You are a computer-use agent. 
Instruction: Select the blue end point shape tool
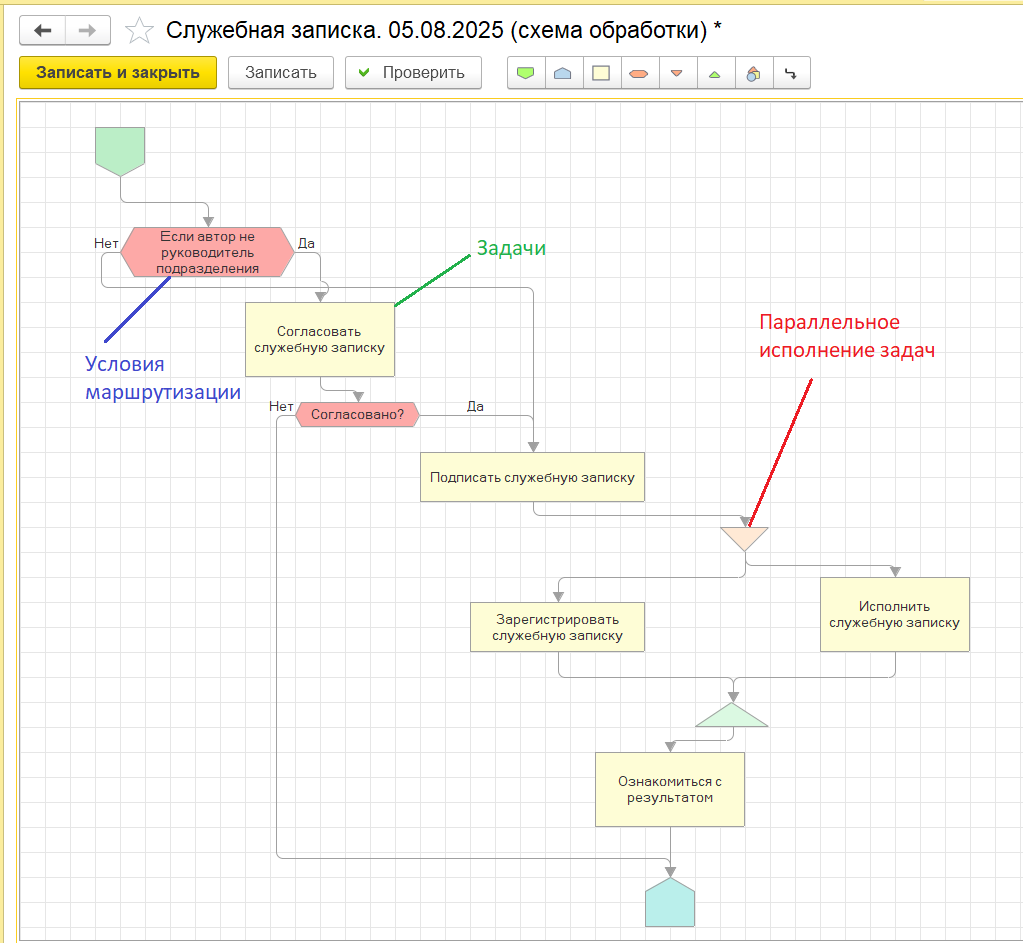point(563,73)
